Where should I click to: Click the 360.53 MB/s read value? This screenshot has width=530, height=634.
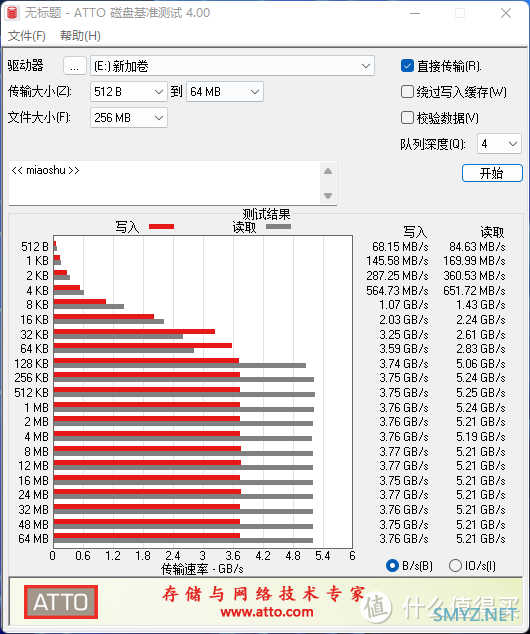(x=474, y=276)
